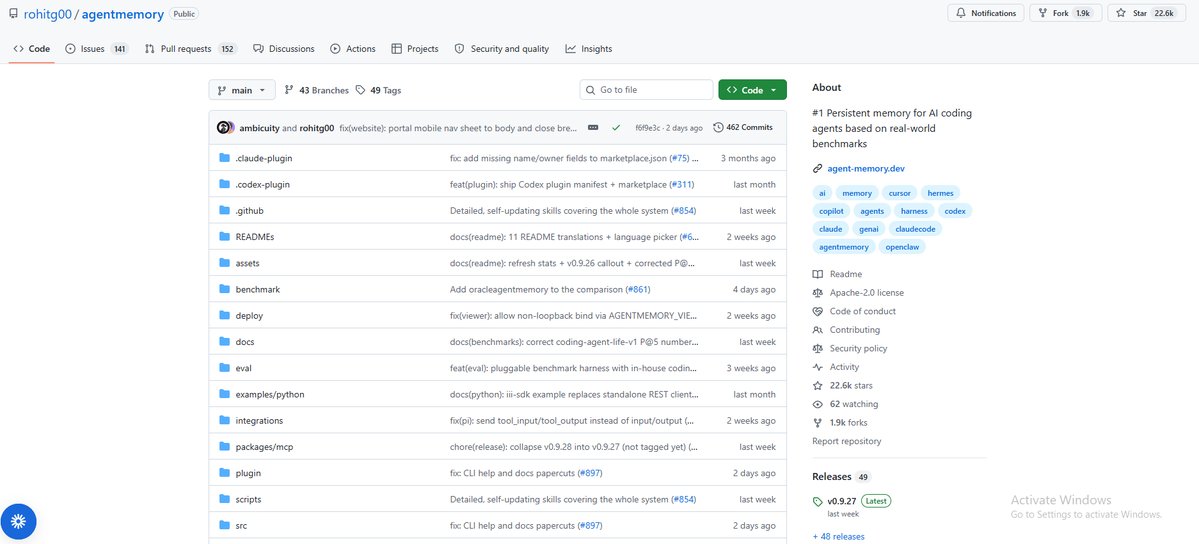
Task: Click the commit status checkmark icon
Action: [x=616, y=128]
